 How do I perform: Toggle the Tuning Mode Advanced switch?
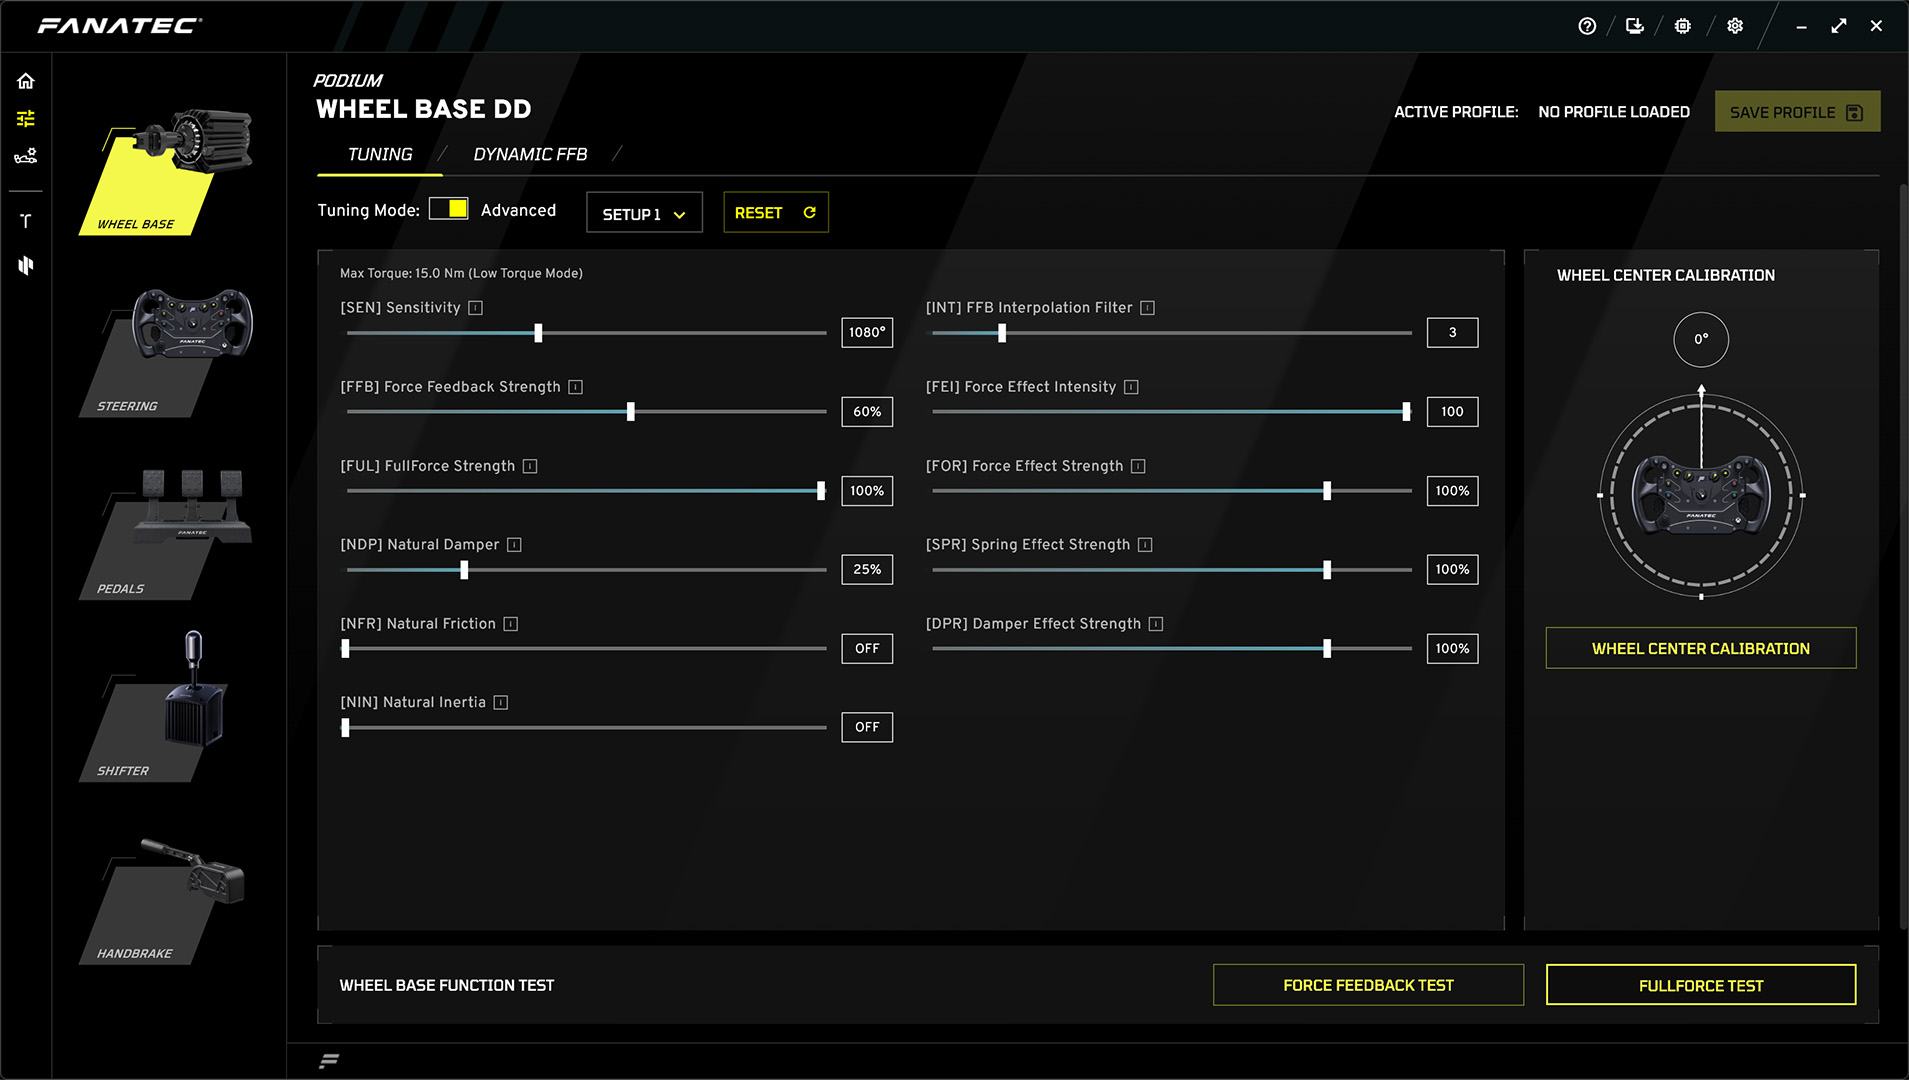448,209
